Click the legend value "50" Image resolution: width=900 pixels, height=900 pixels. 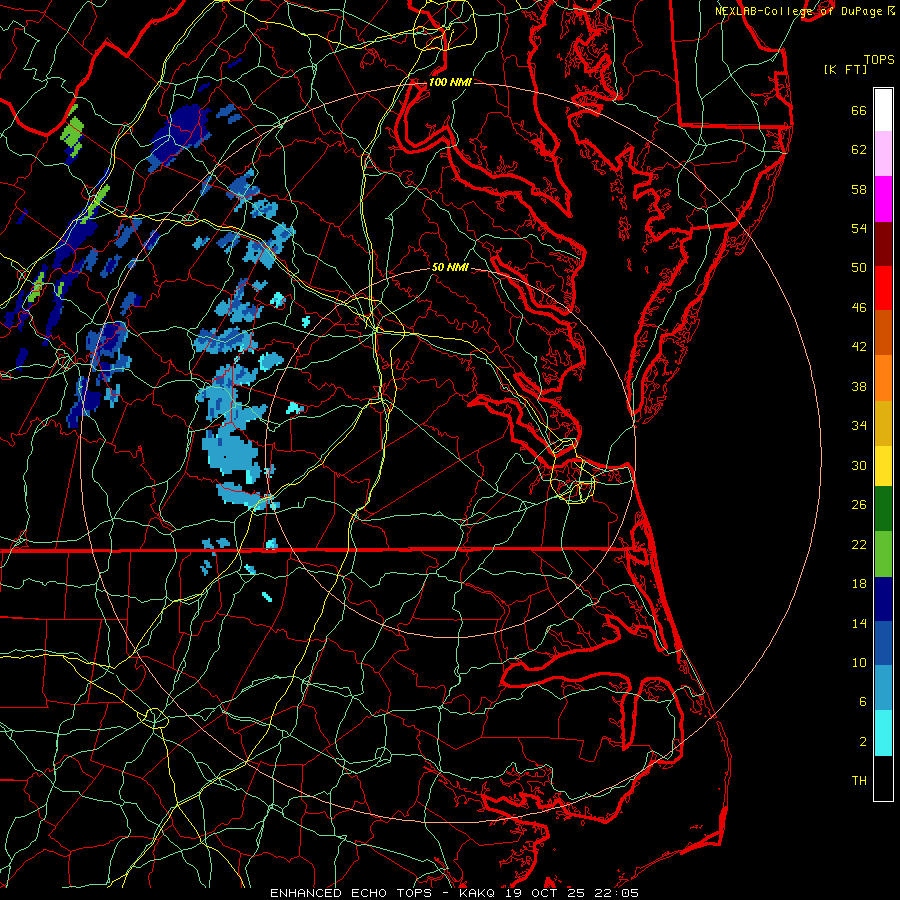859,267
